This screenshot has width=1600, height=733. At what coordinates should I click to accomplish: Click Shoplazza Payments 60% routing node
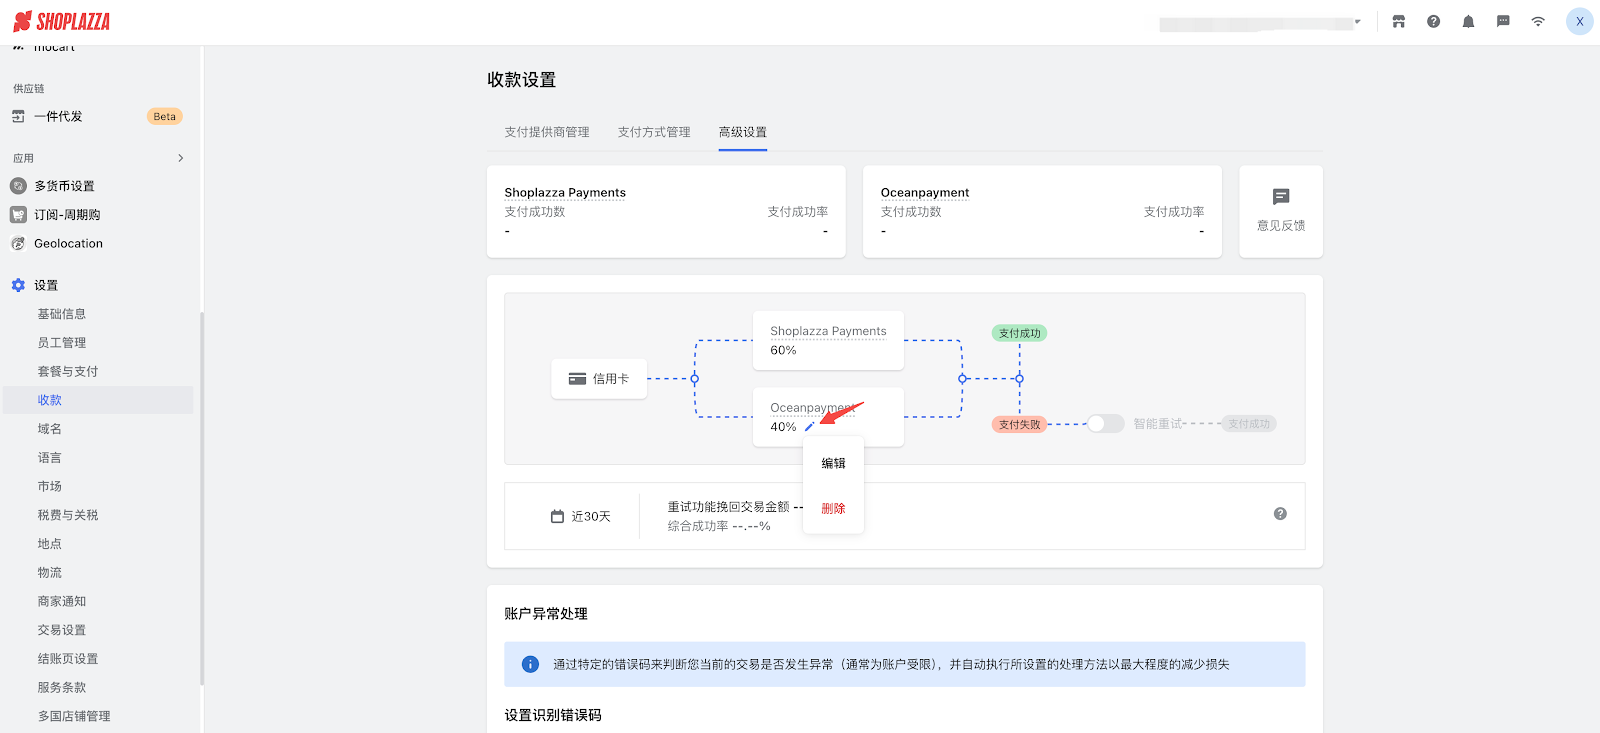[x=828, y=340]
